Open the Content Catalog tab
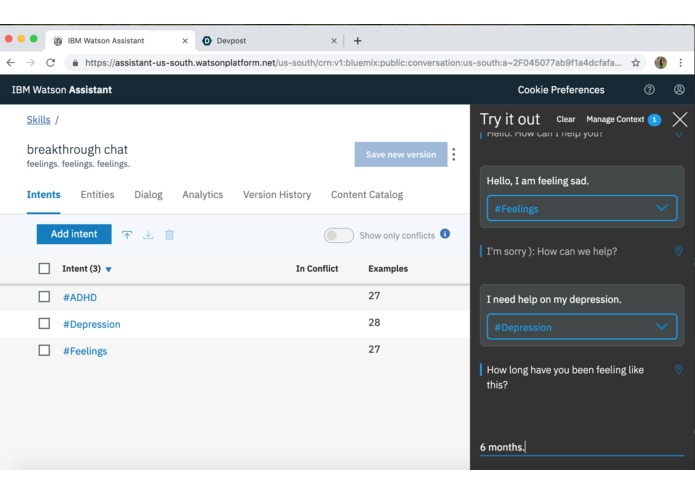This screenshot has width=695, height=494. coord(367,194)
